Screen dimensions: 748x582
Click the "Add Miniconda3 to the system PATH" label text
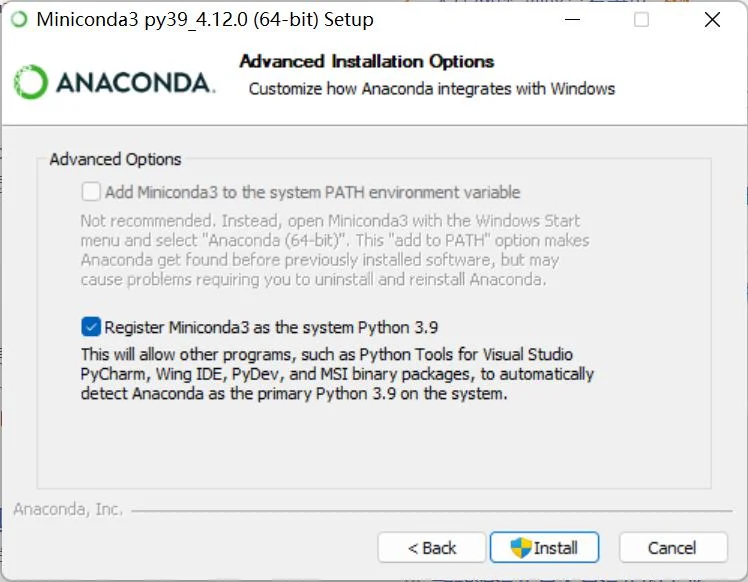(312, 192)
